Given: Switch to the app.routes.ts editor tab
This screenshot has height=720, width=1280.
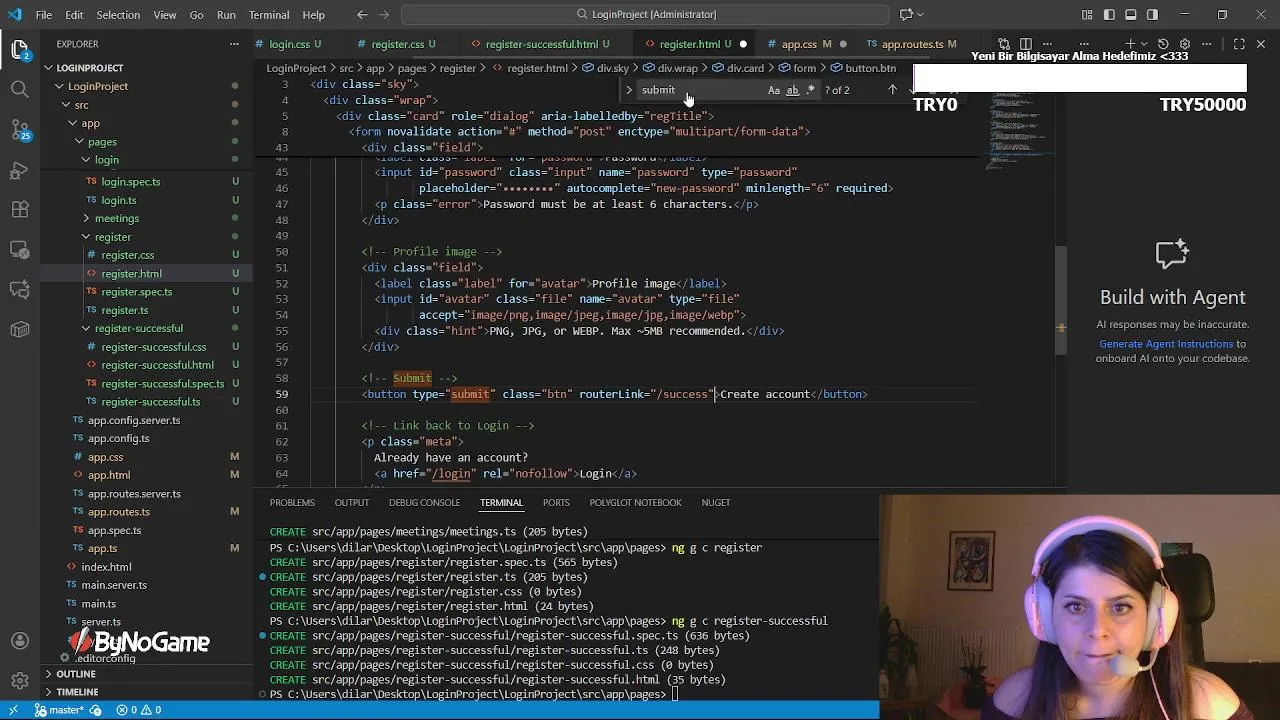Looking at the screenshot, I should tap(911, 44).
